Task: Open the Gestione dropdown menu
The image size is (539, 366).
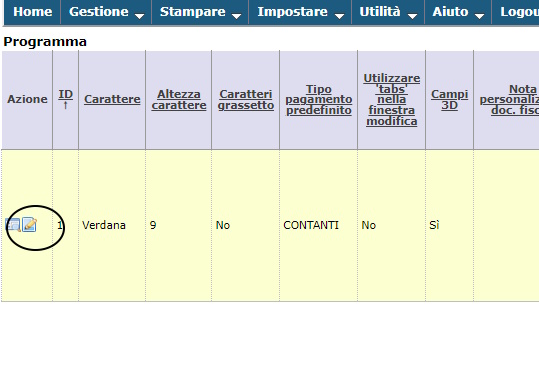Action: [106, 12]
